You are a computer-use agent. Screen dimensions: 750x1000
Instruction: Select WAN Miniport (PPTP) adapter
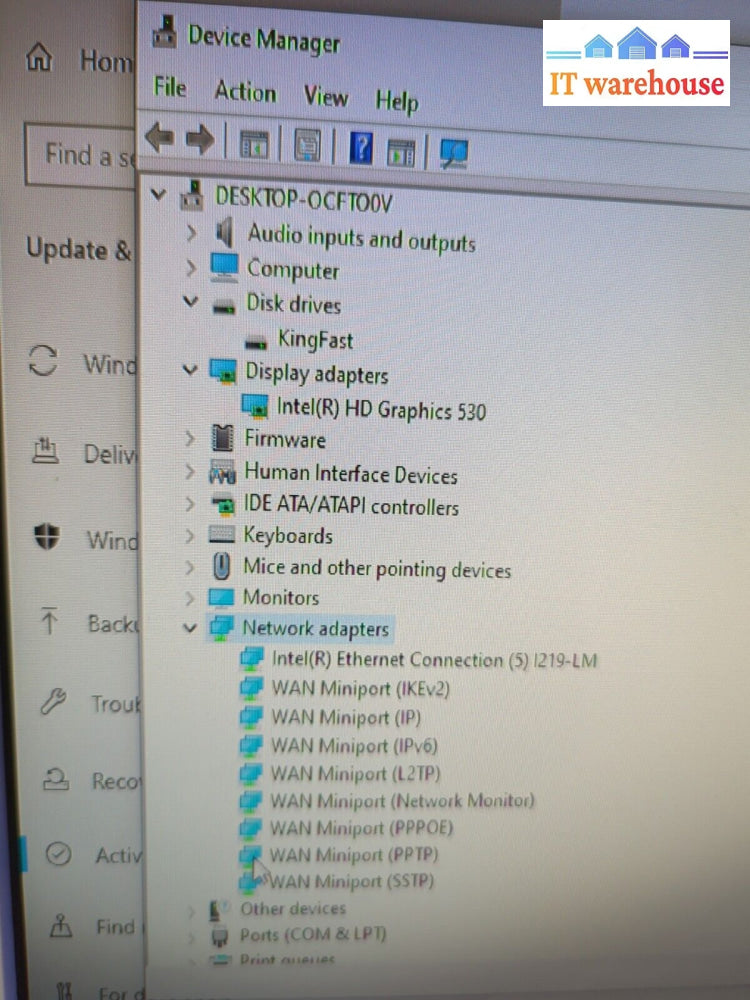coord(353,855)
